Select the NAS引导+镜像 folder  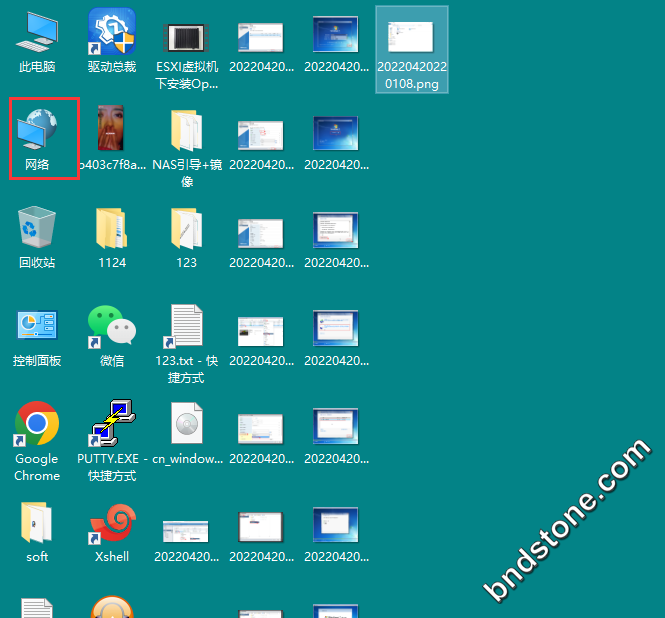click(187, 147)
